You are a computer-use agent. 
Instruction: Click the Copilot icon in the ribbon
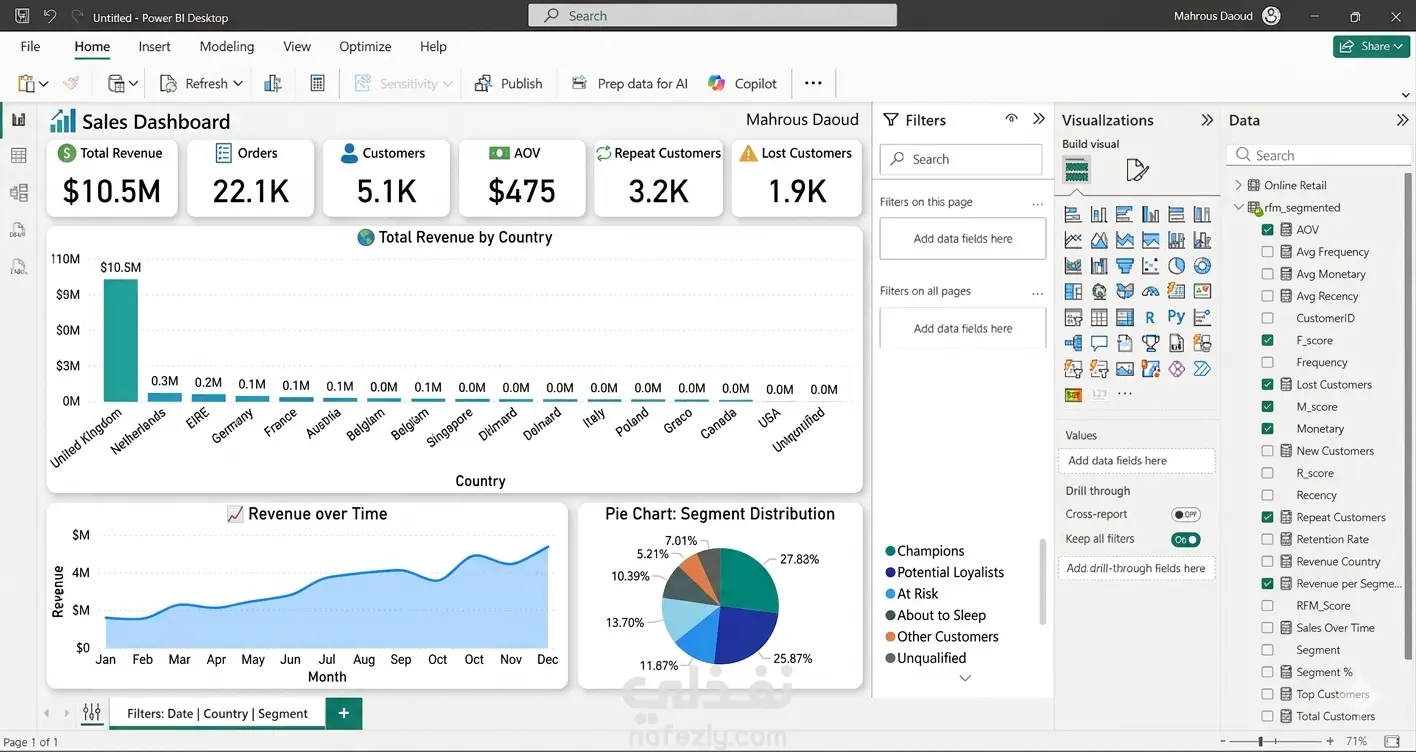[x=716, y=84]
